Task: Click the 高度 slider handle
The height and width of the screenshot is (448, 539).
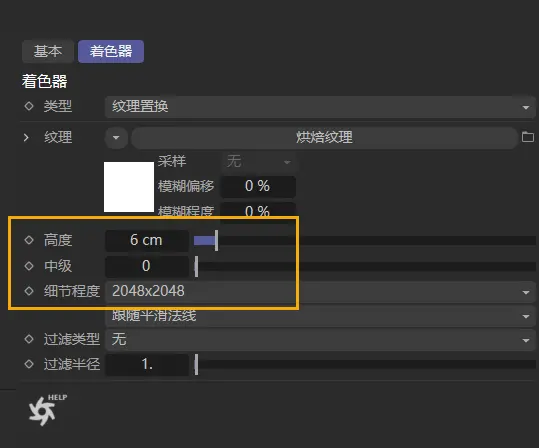Action: [x=216, y=241]
